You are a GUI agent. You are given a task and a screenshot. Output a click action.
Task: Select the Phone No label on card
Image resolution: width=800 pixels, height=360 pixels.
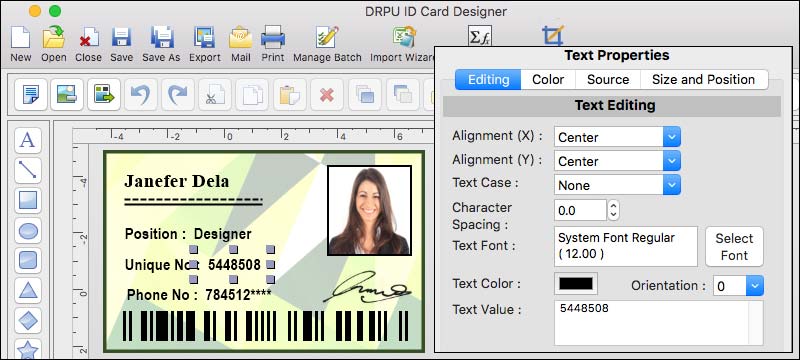(162, 295)
